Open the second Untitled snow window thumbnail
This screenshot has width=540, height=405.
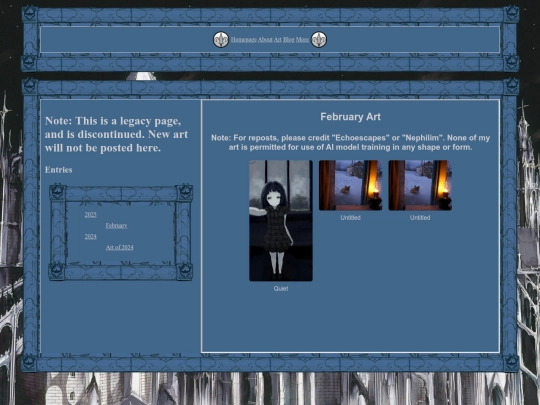point(420,185)
